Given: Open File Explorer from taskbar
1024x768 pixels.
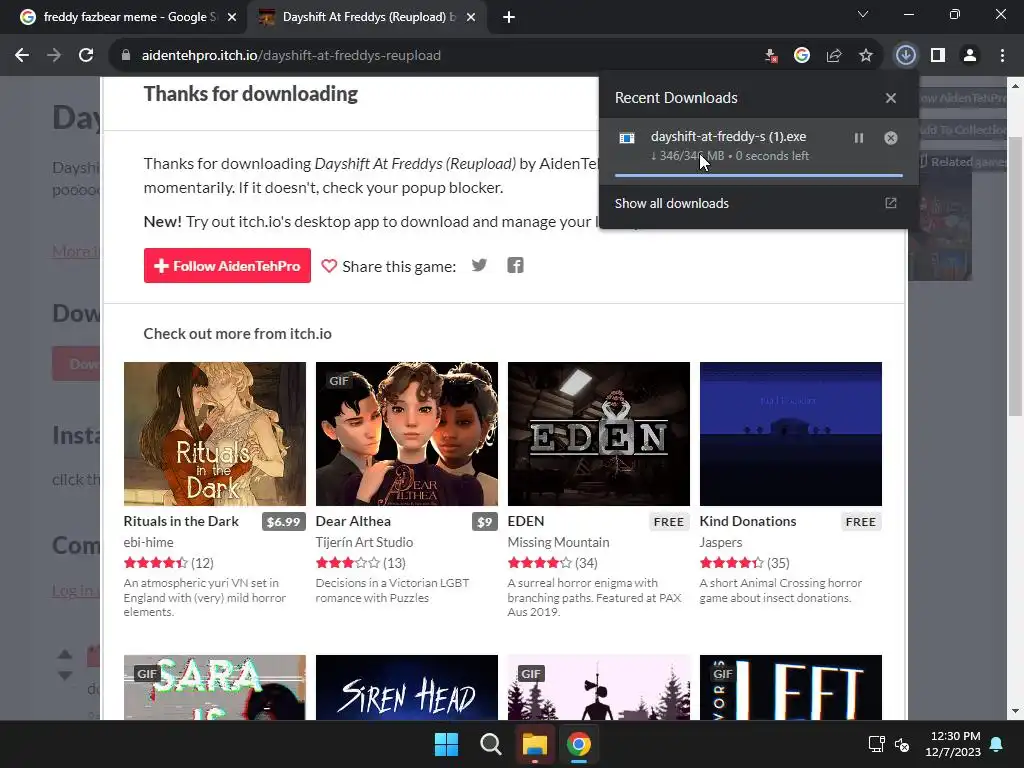Looking at the screenshot, I should (534, 744).
